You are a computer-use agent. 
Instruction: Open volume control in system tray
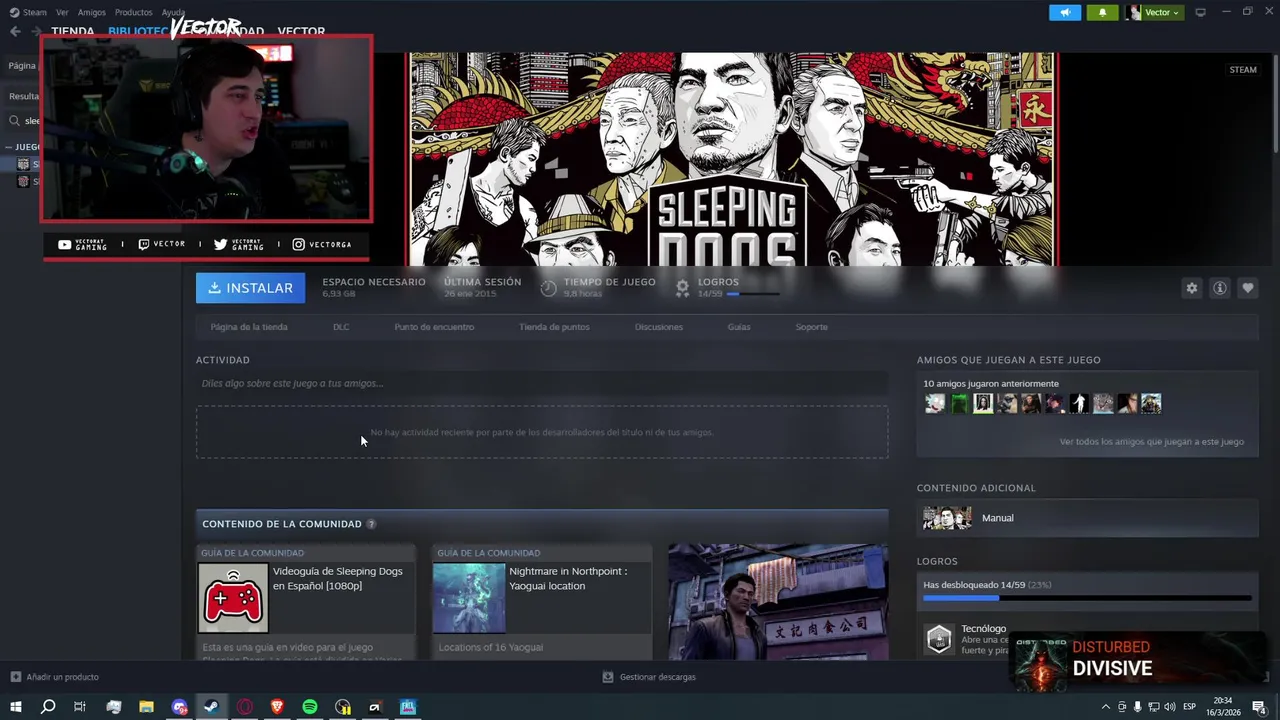click(1169, 707)
